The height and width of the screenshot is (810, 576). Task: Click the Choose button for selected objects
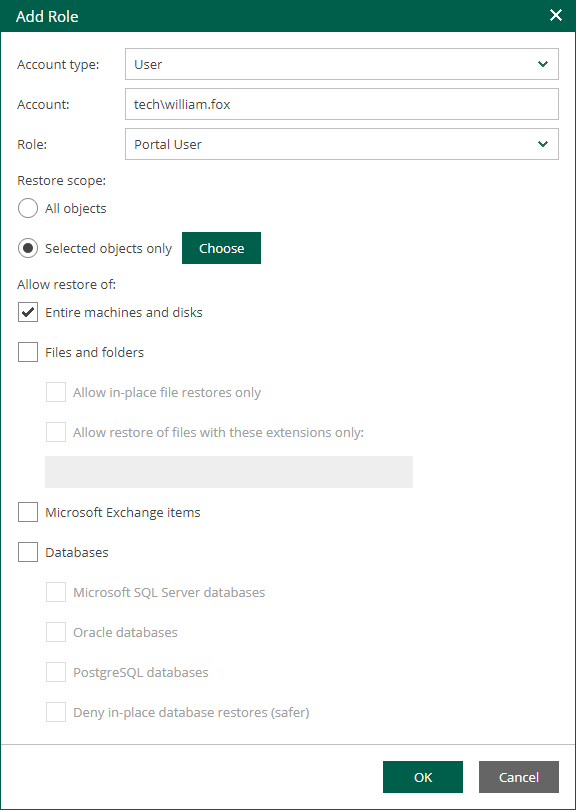[221, 248]
